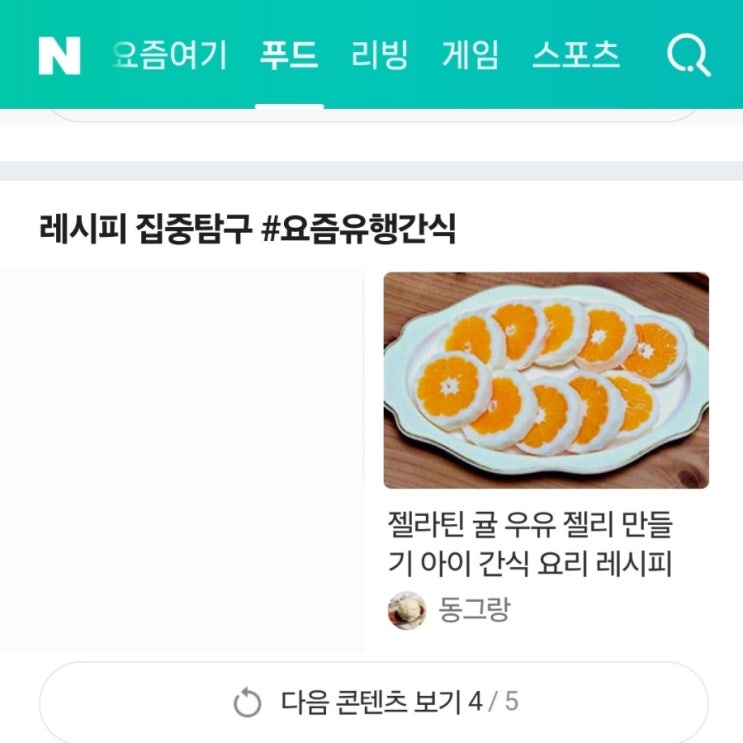
Task: Click the Naver N logo
Action: pos(59,55)
